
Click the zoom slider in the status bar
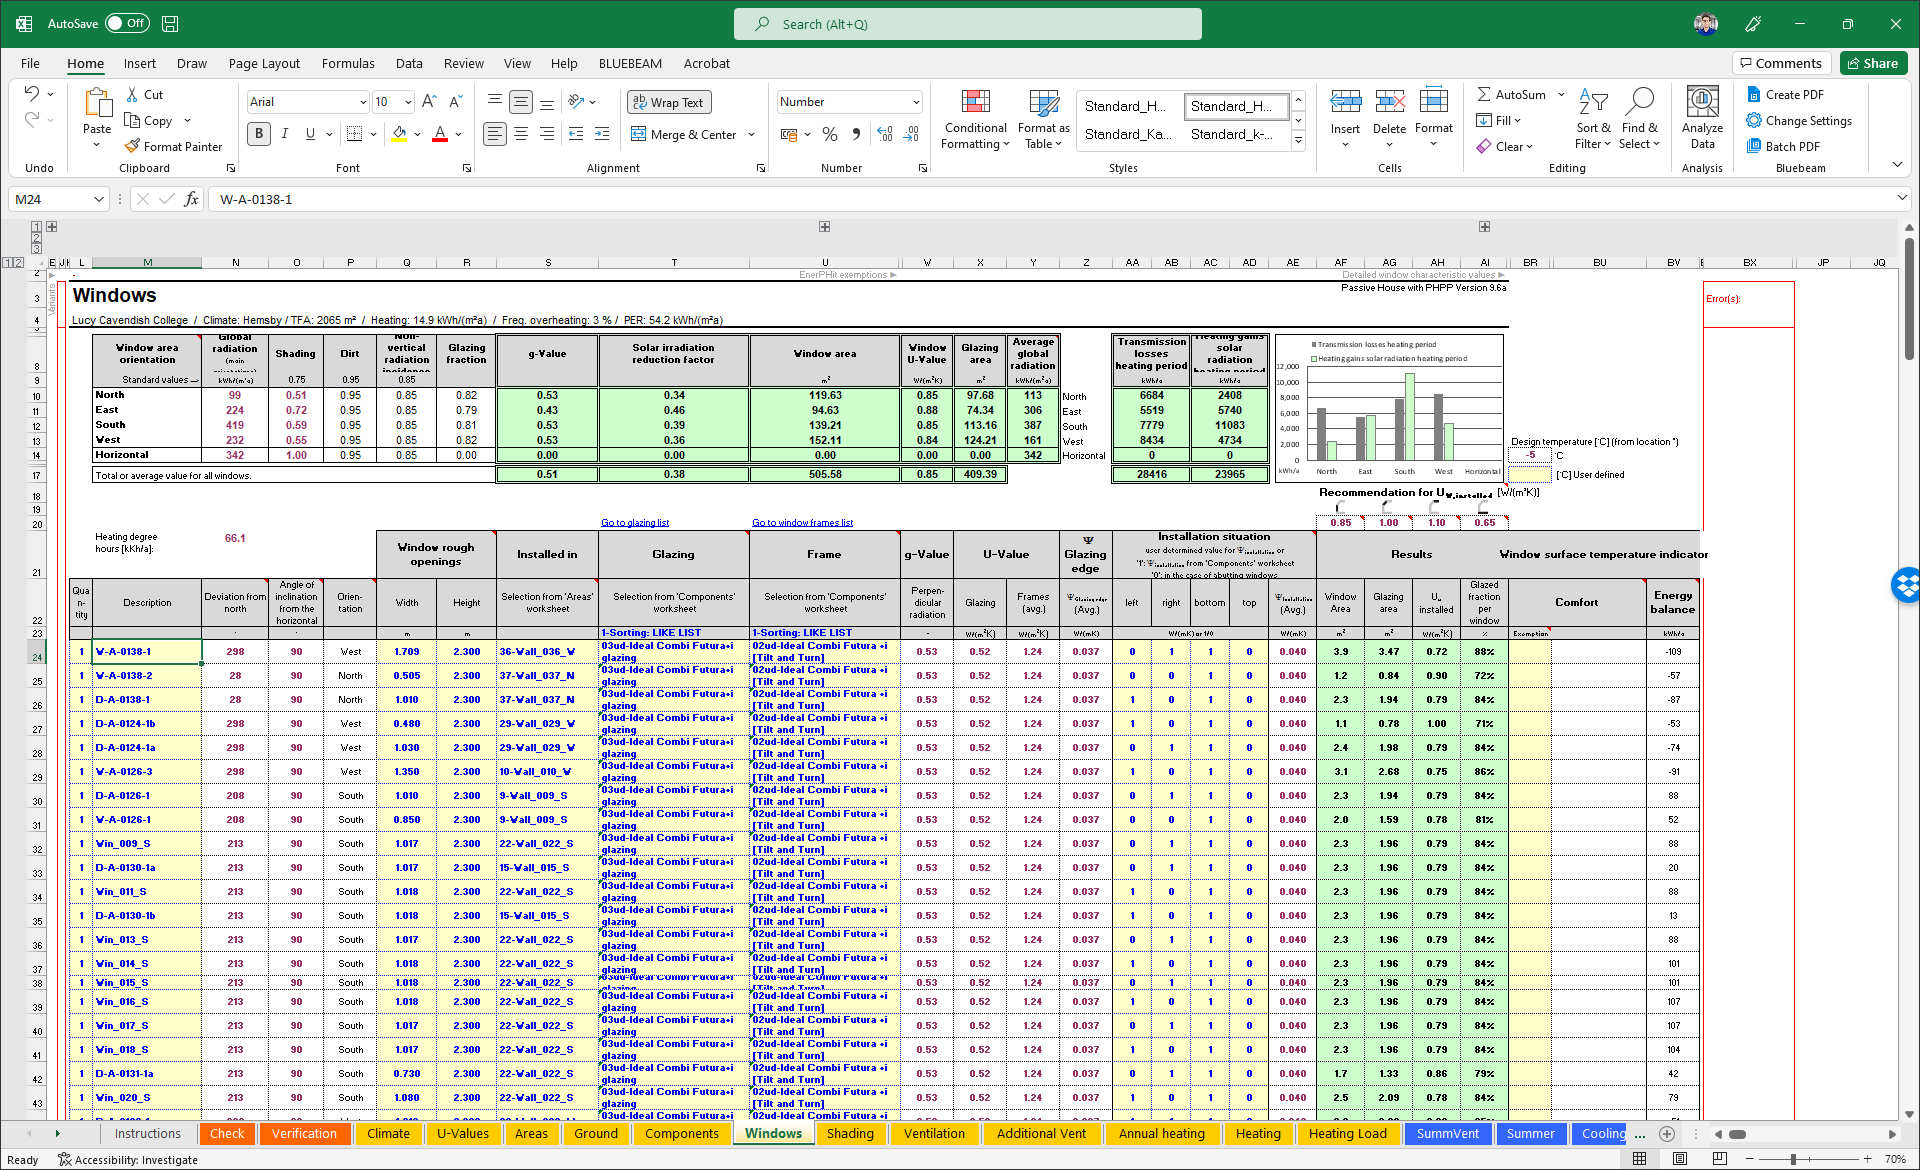click(1794, 1159)
